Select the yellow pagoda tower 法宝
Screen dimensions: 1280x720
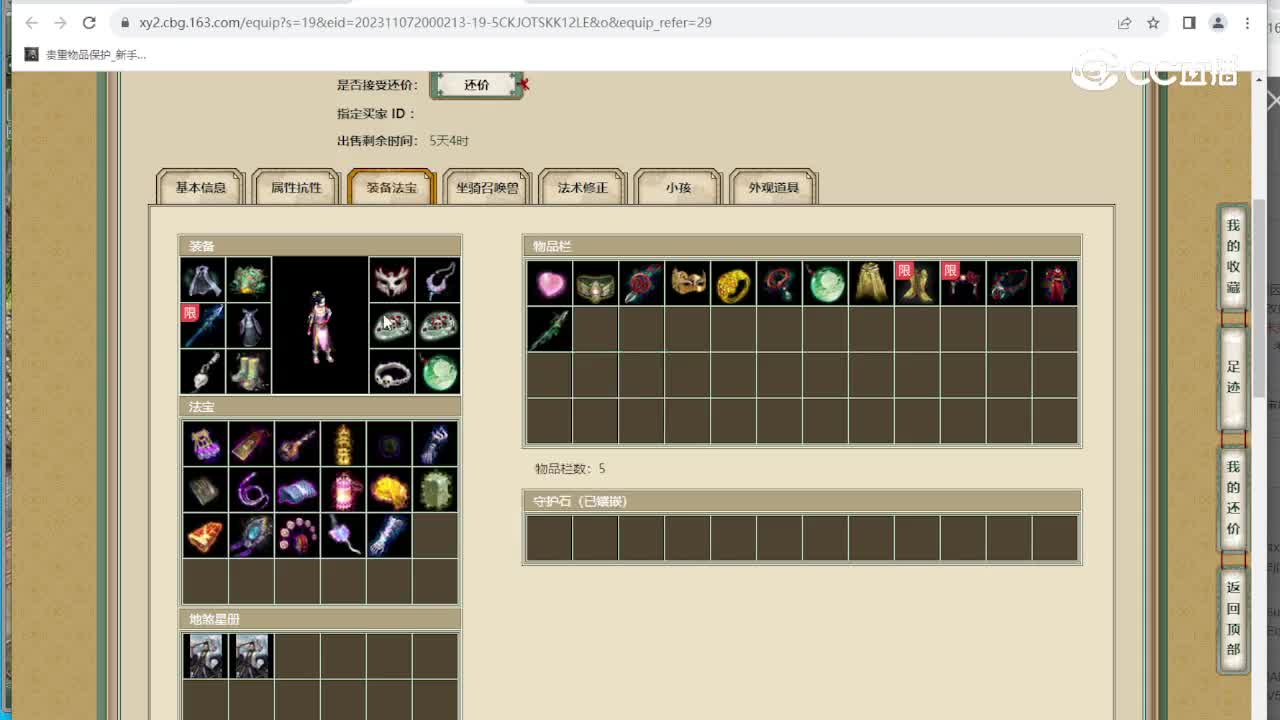tap(343, 443)
